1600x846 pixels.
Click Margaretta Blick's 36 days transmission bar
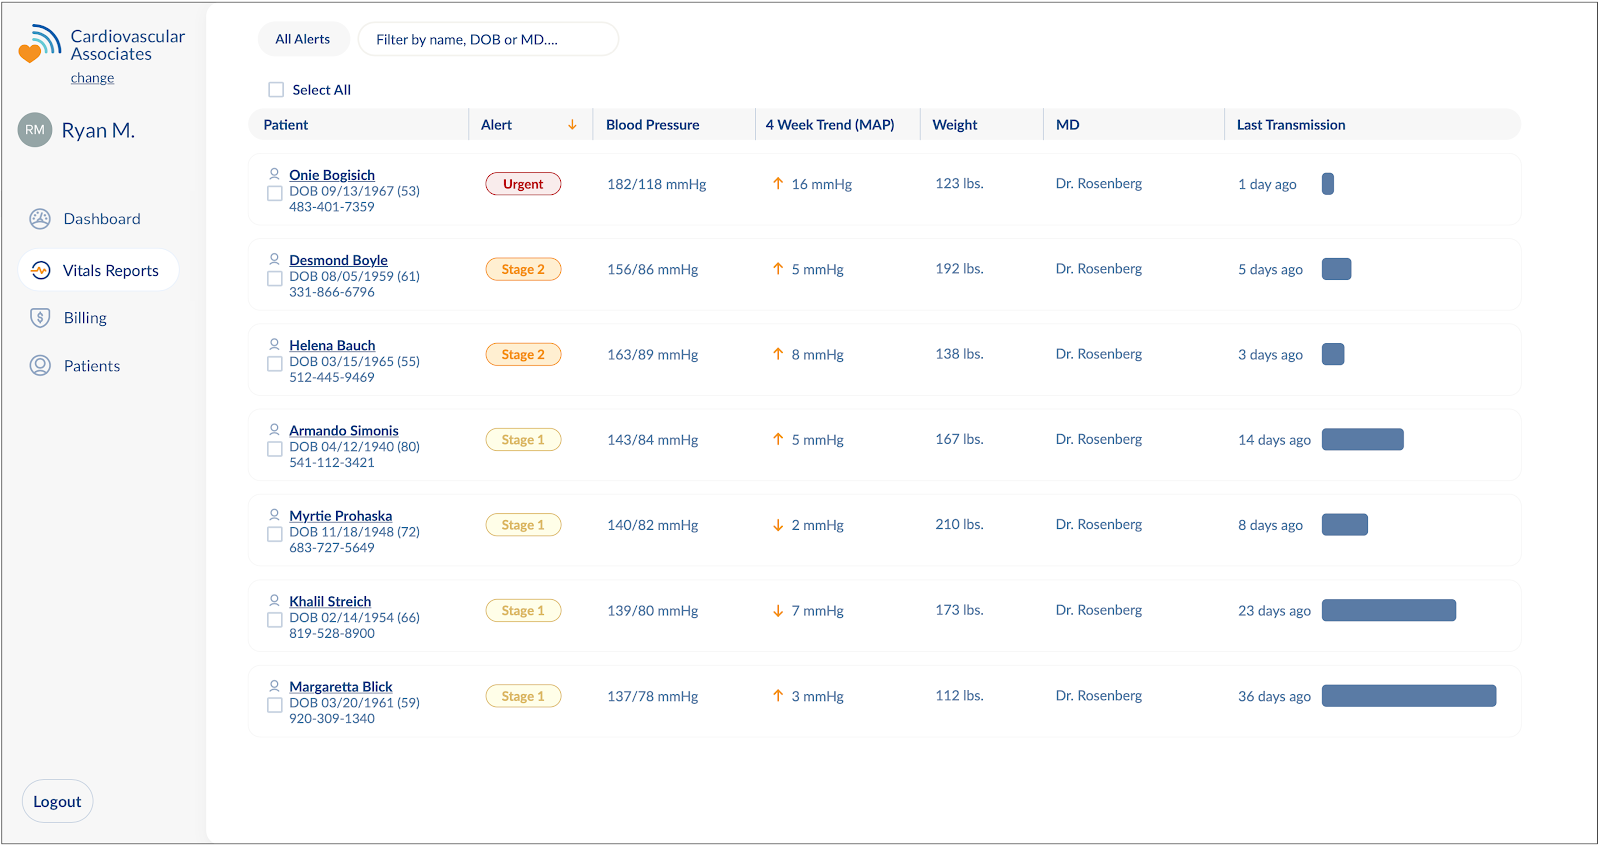(x=1408, y=696)
